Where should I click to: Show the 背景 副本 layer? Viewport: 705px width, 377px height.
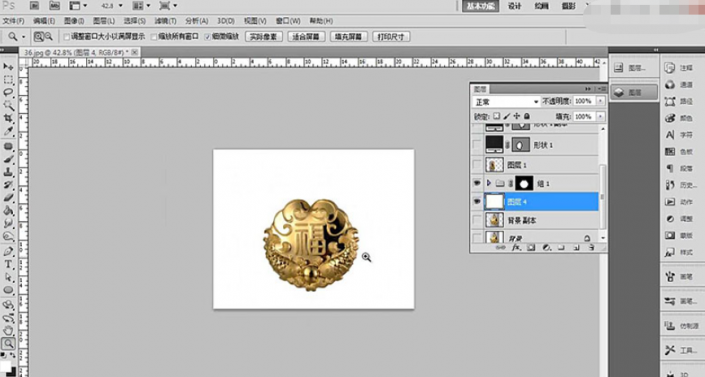477,220
